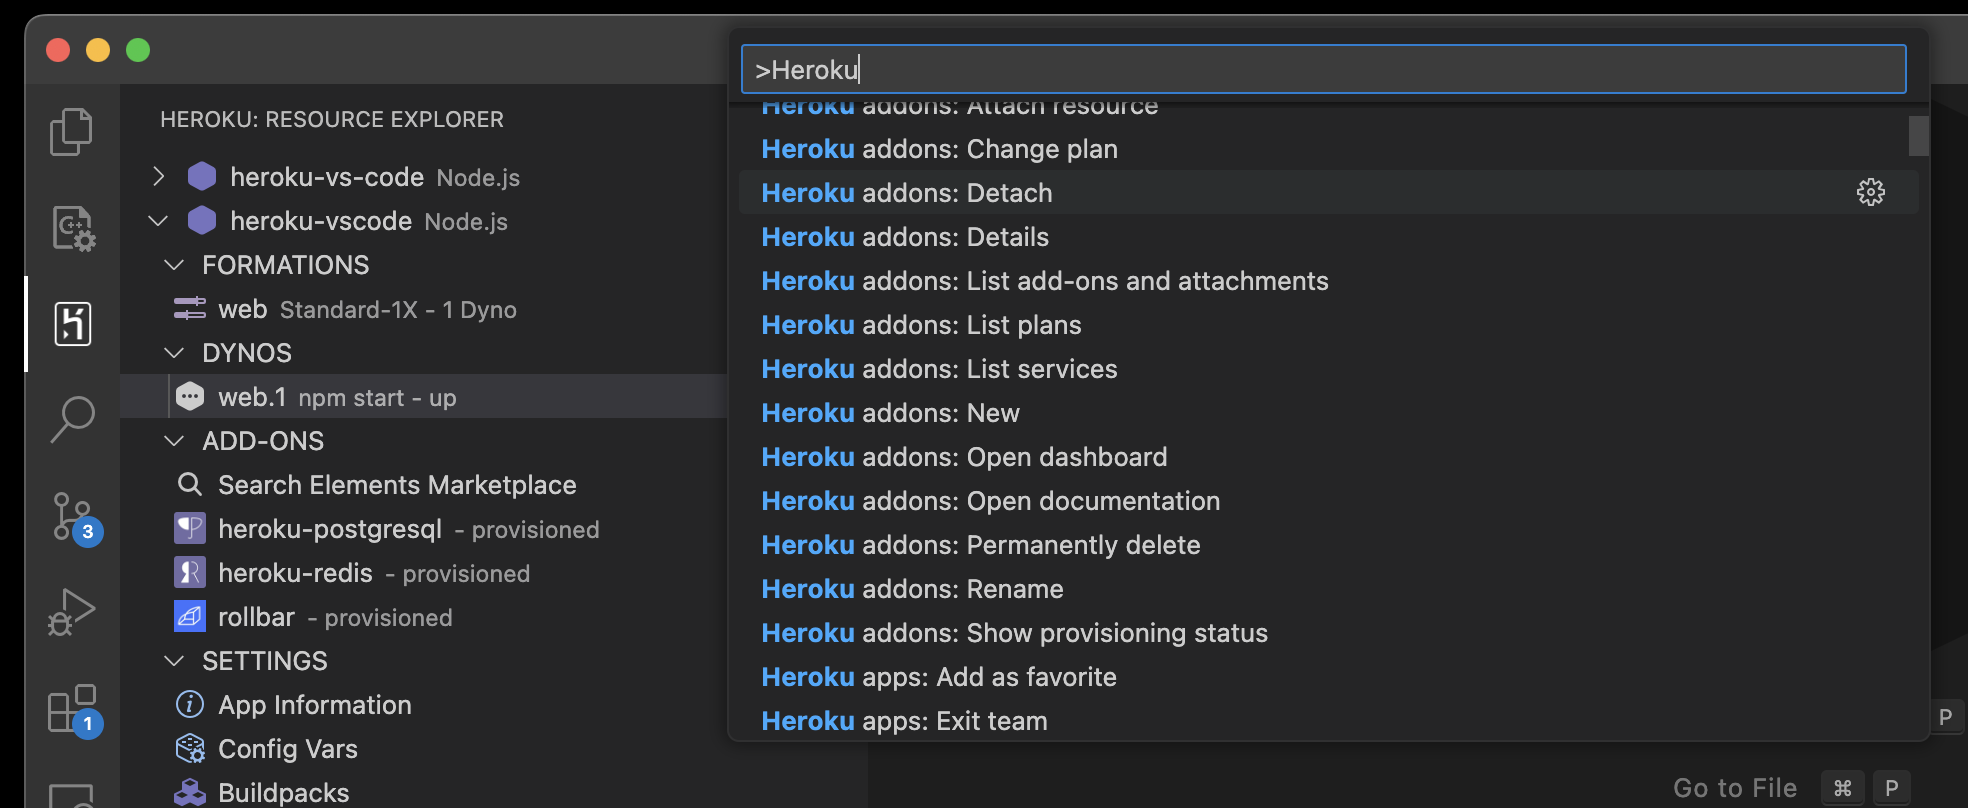Run Heroku addons: Permanently delete command
Viewport: 1968px width, 808px height.
1328,545
